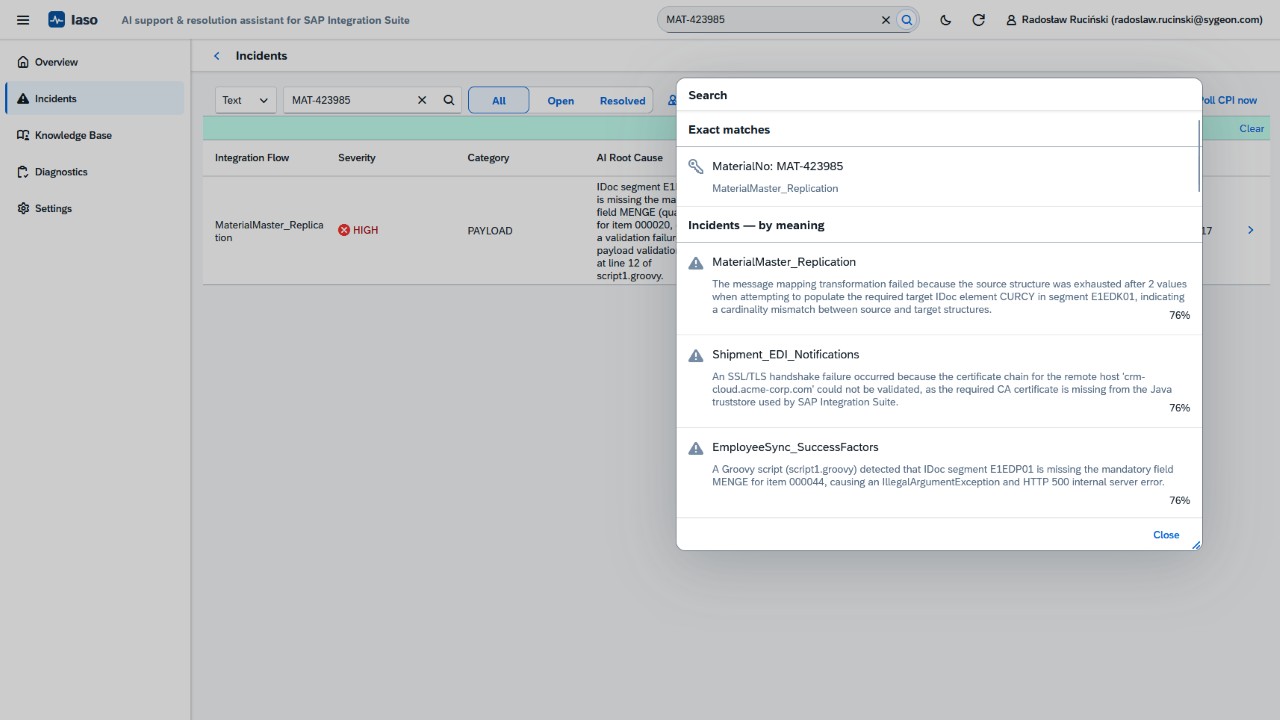This screenshot has height=720, width=1280.
Task: Clear the incidents filter input
Action: tap(422, 100)
